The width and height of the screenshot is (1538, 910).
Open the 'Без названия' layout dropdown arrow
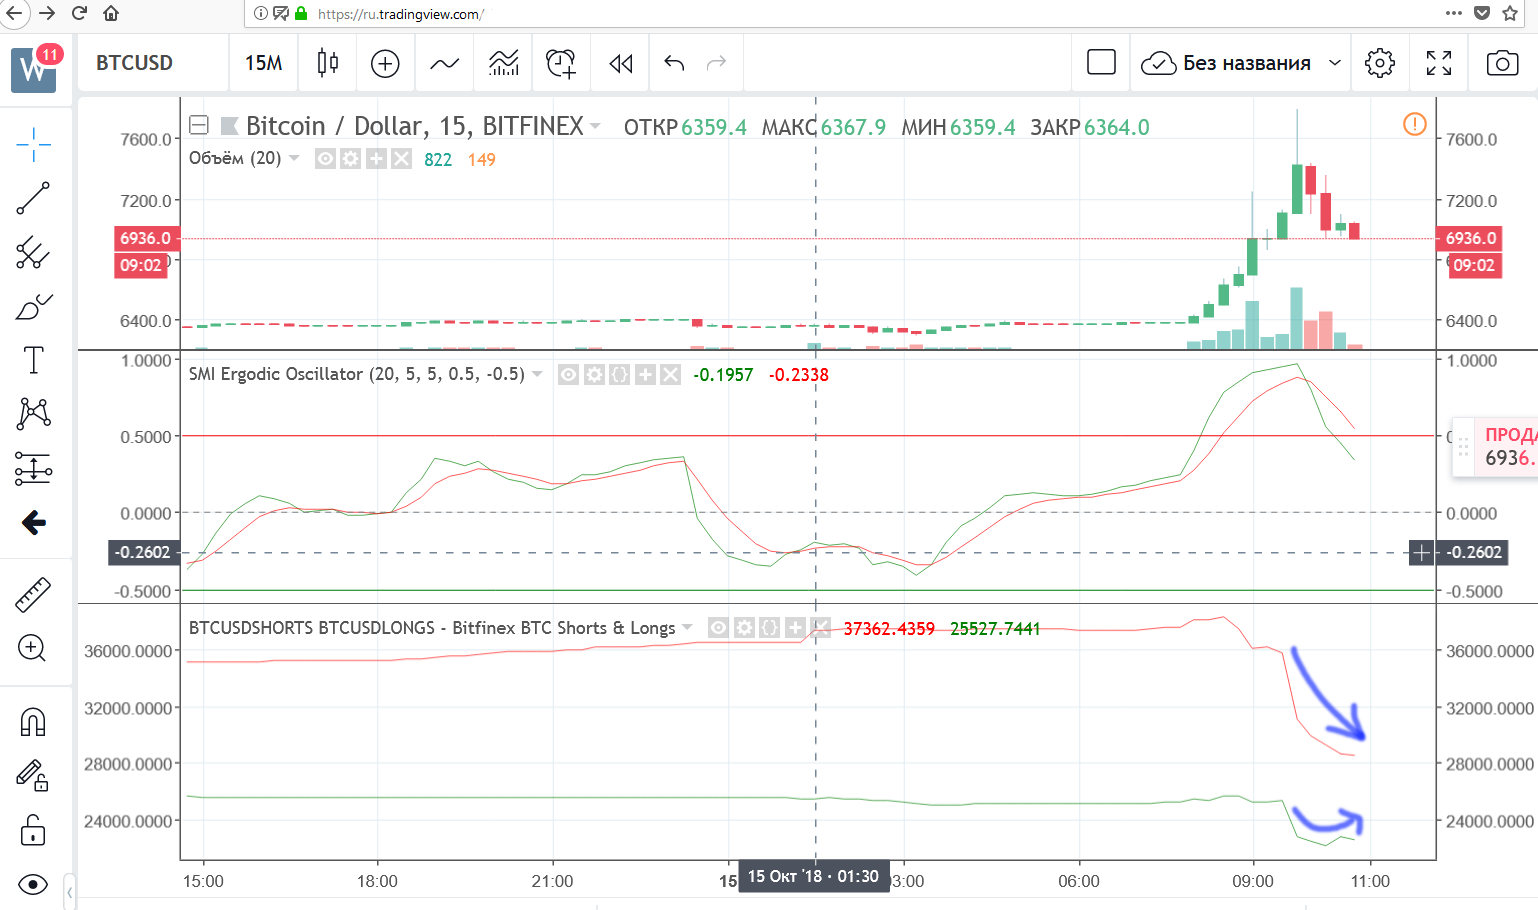tap(1334, 63)
